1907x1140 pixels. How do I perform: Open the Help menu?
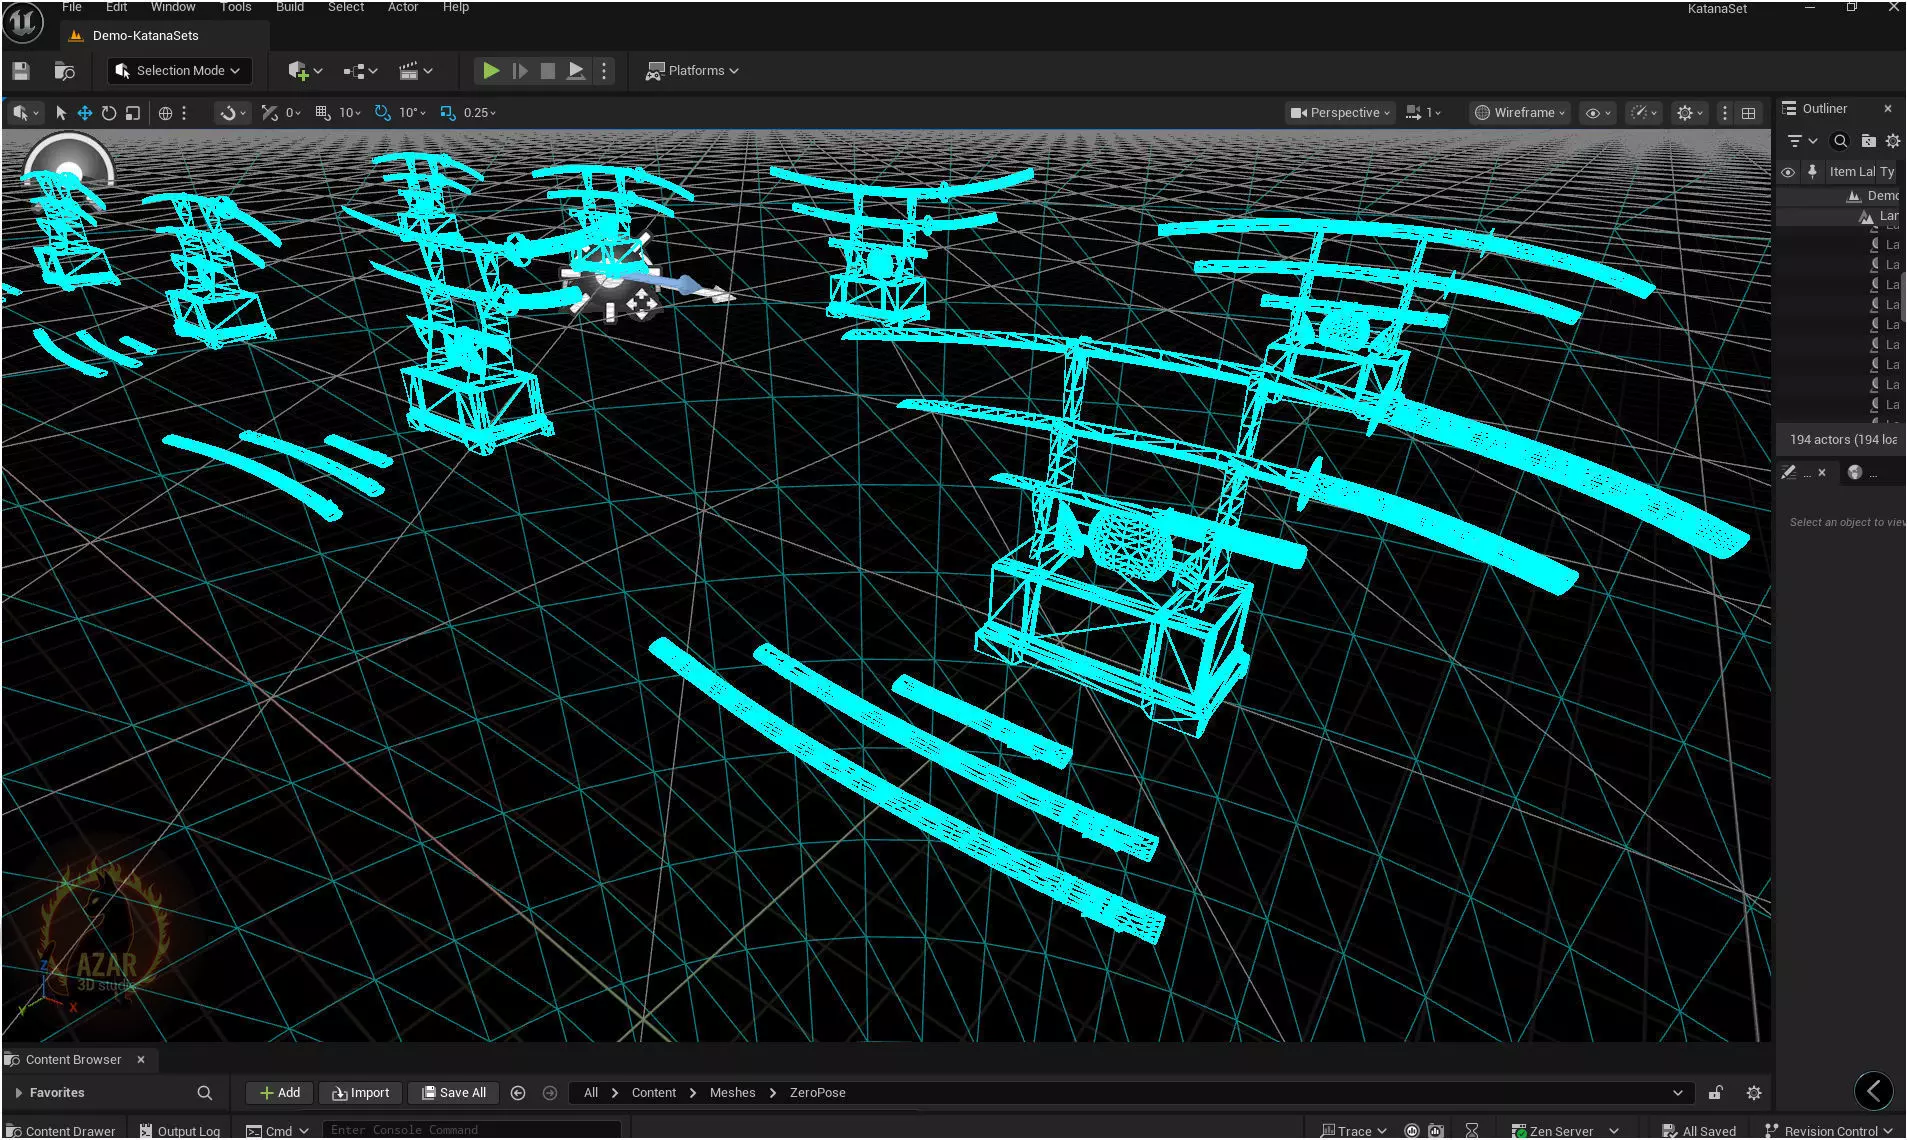pyautogui.click(x=456, y=7)
